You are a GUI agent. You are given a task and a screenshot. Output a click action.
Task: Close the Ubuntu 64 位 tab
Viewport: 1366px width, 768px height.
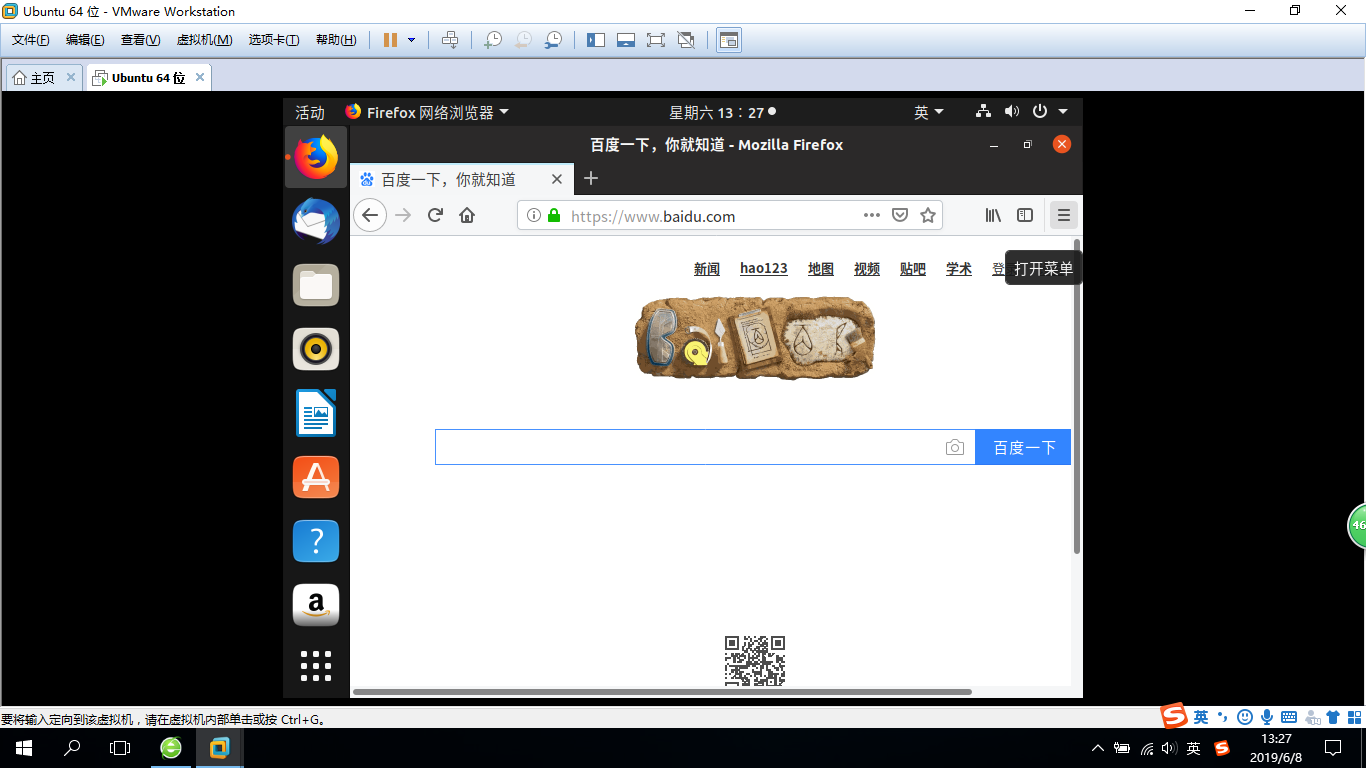point(200,77)
